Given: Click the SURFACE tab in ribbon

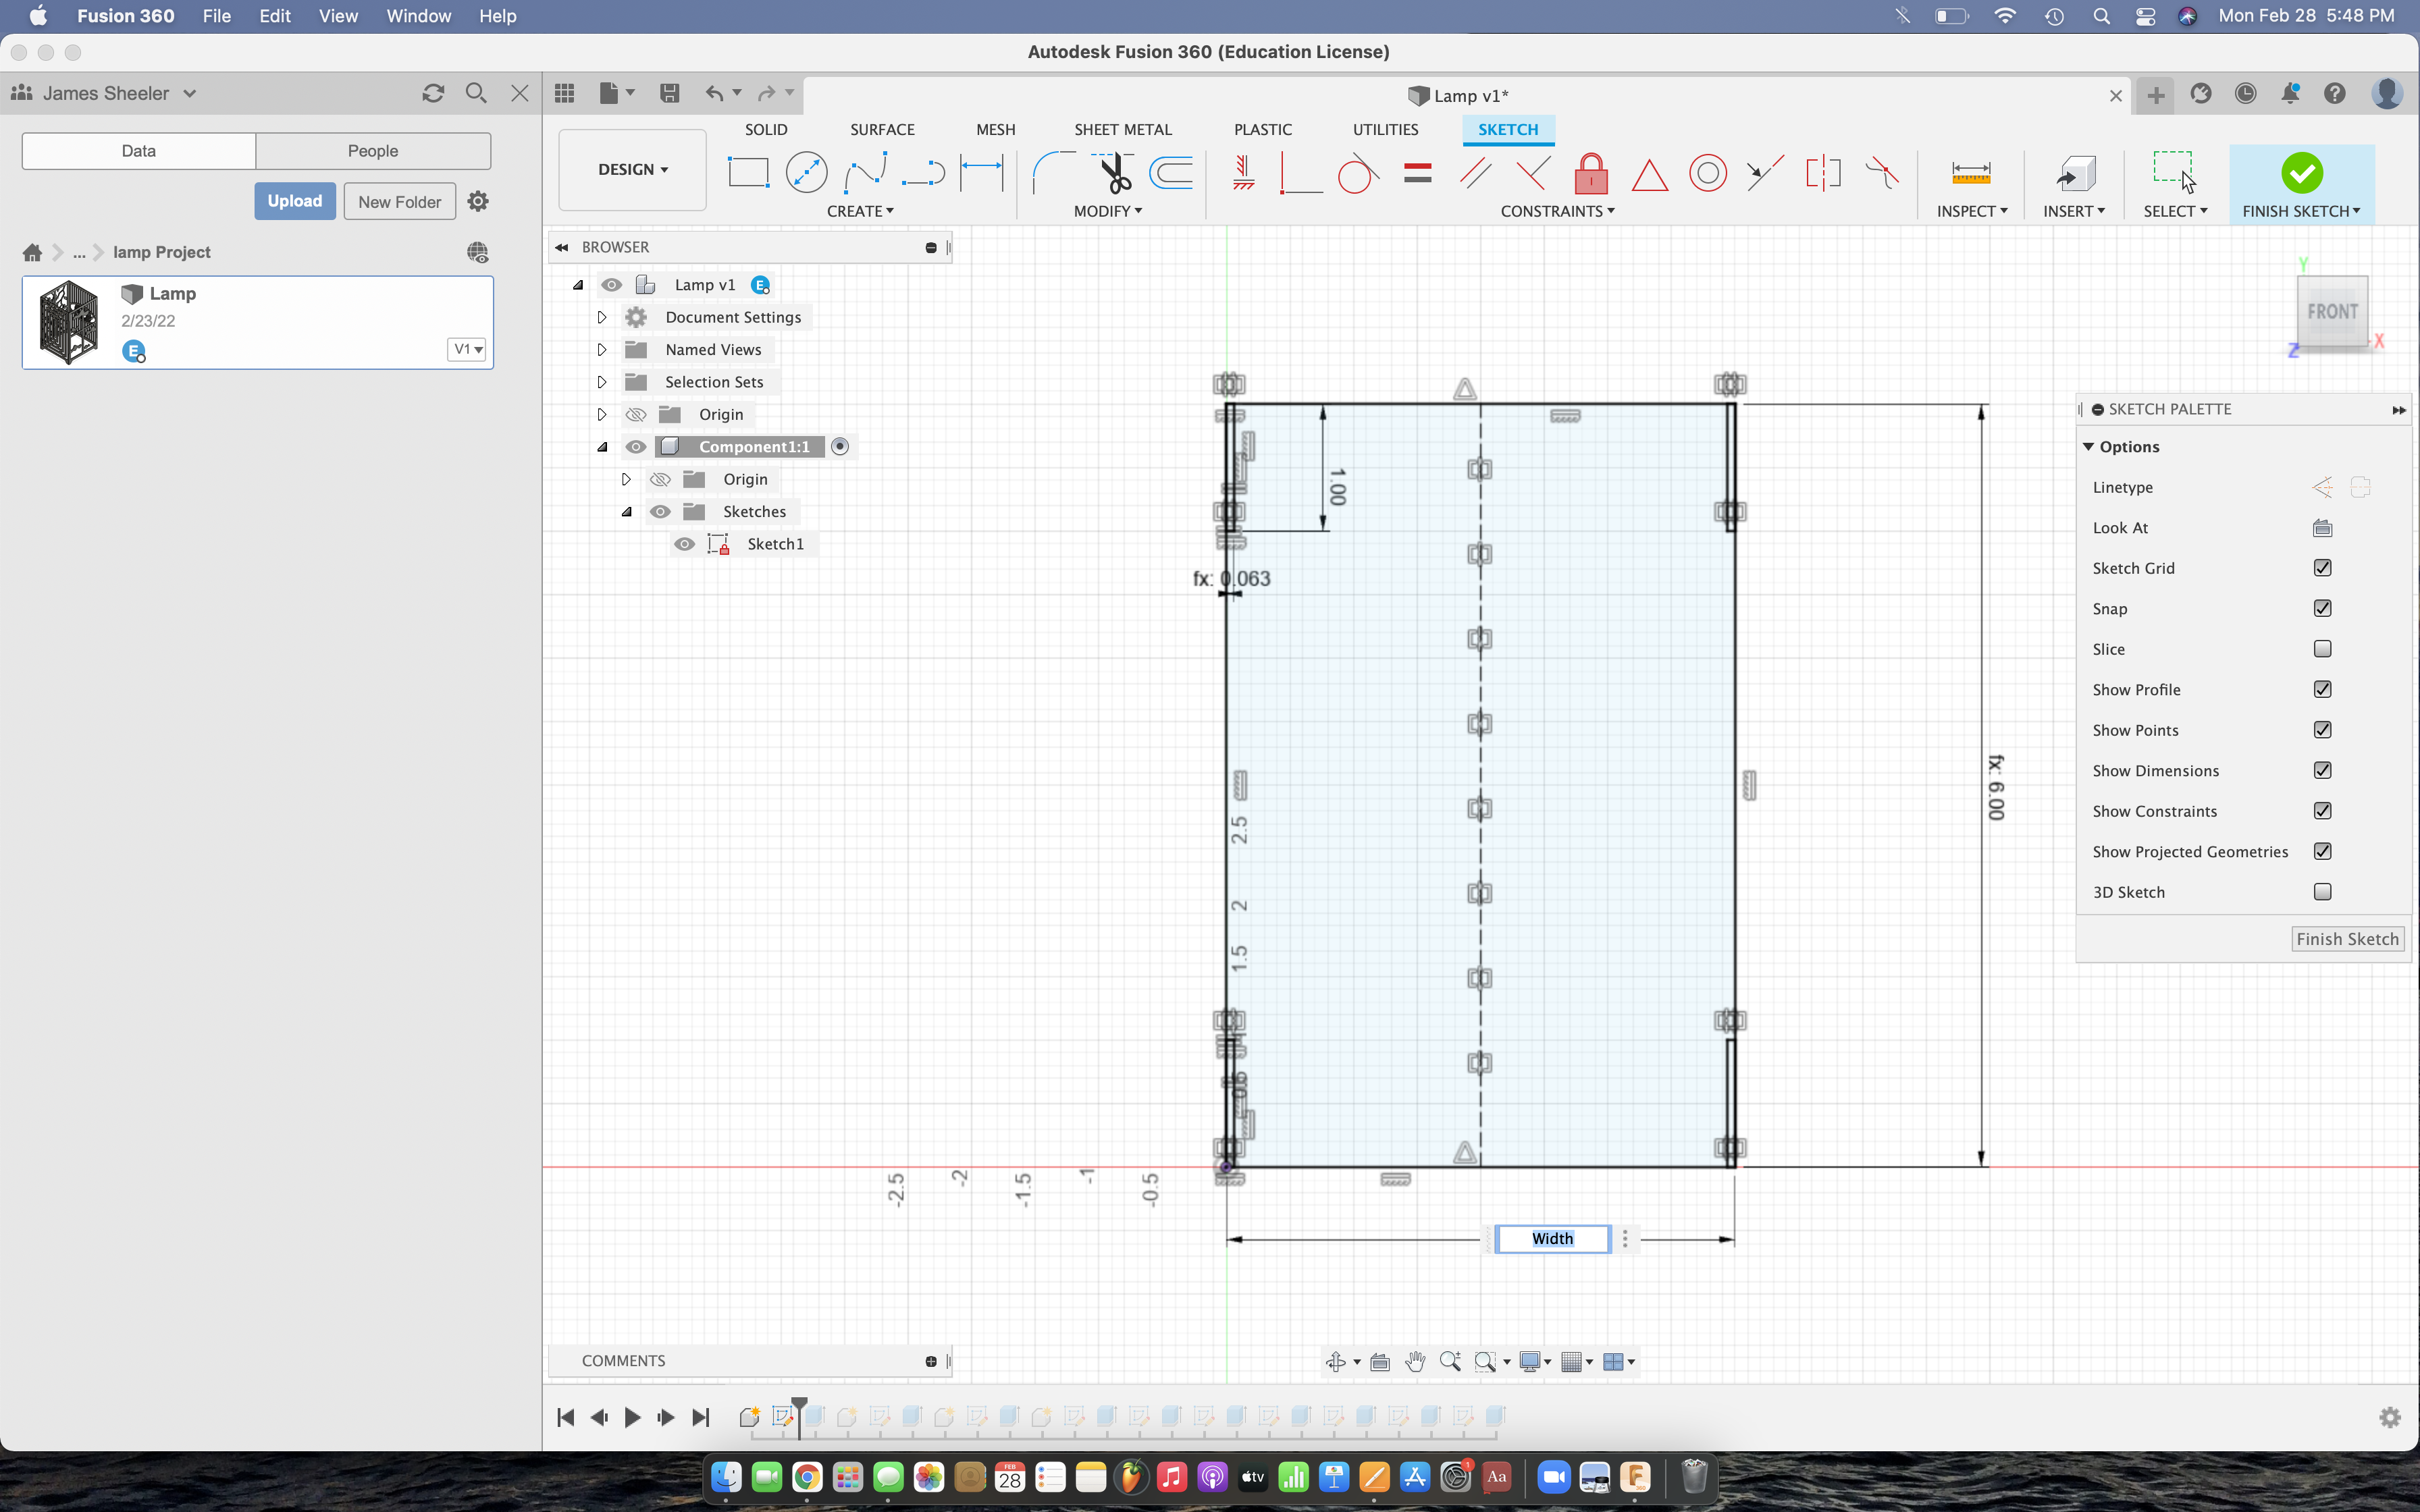Looking at the screenshot, I should click(882, 129).
